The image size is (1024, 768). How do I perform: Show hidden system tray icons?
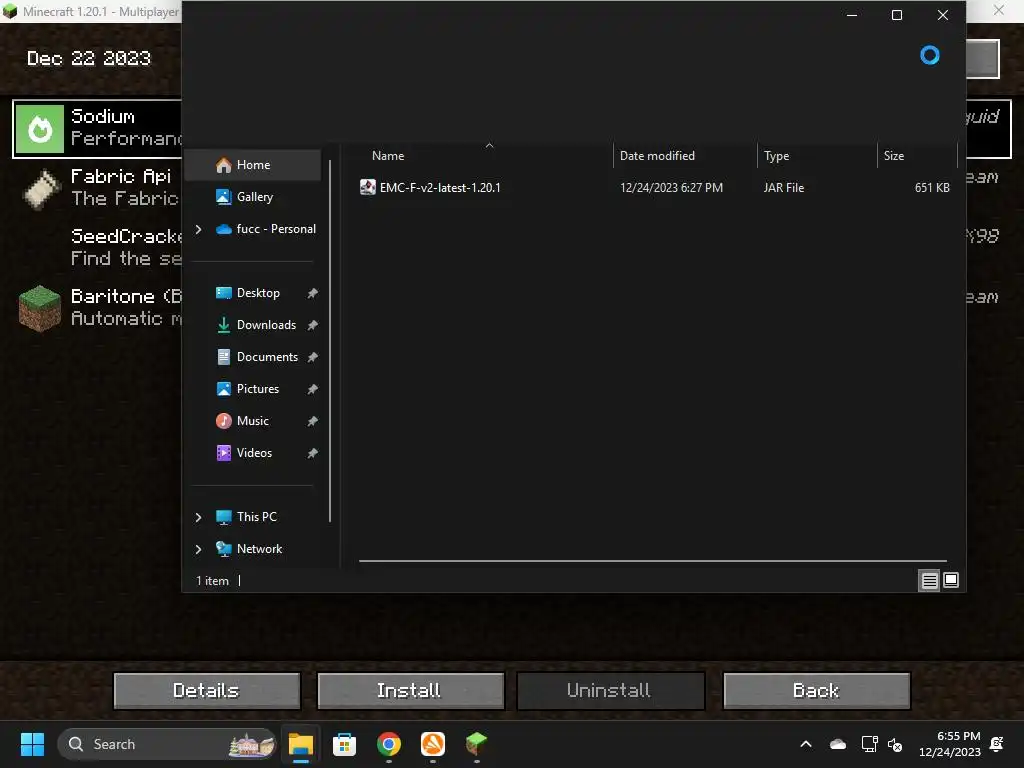807,744
